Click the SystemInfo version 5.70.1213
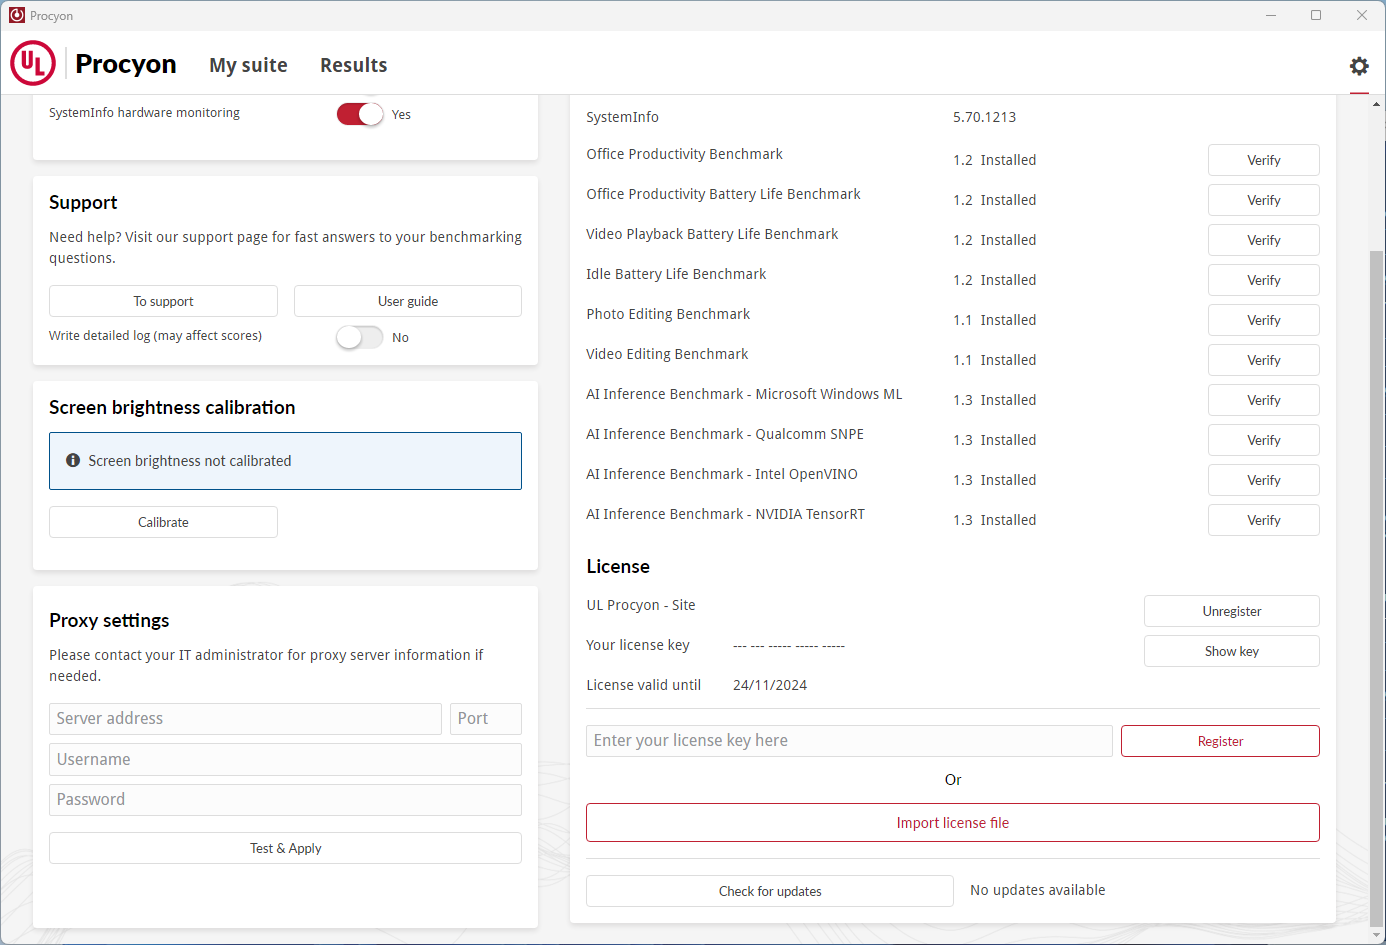The image size is (1386, 945). [984, 117]
